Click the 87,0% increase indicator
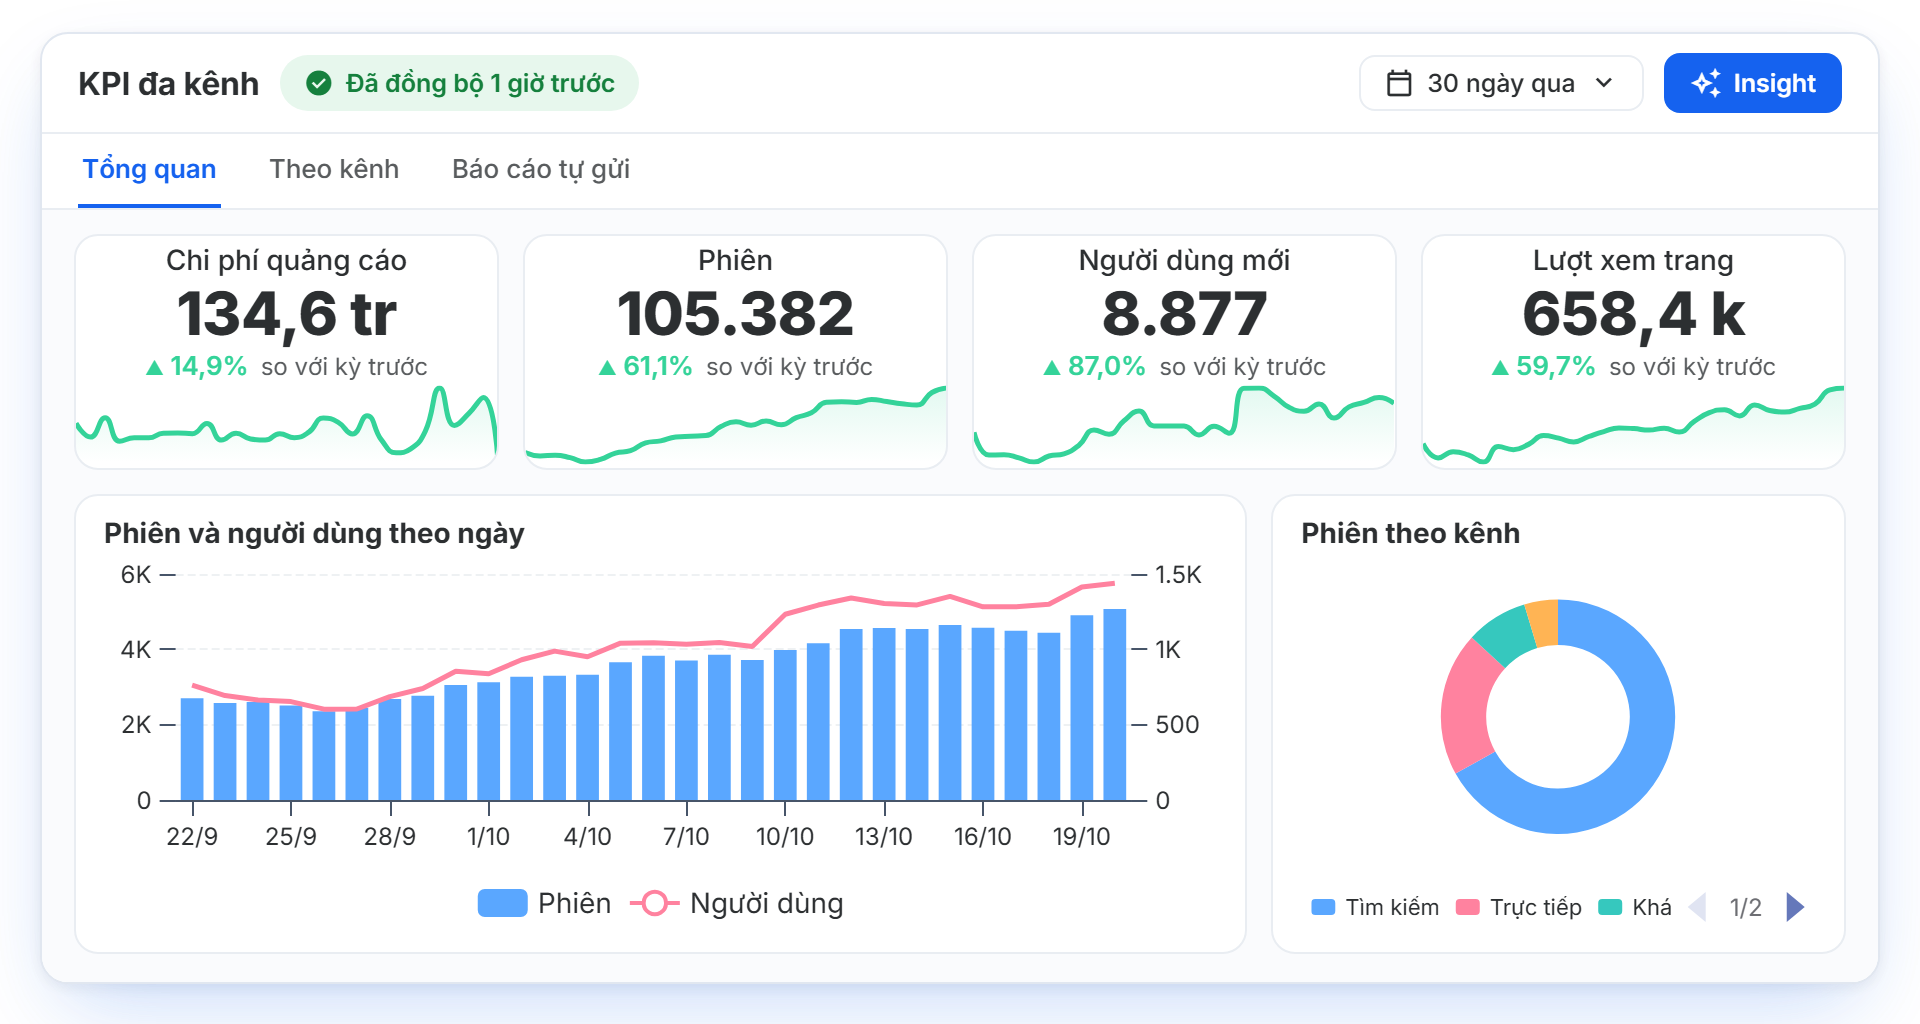This screenshot has width=1920, height=1024. (1094, 367)
